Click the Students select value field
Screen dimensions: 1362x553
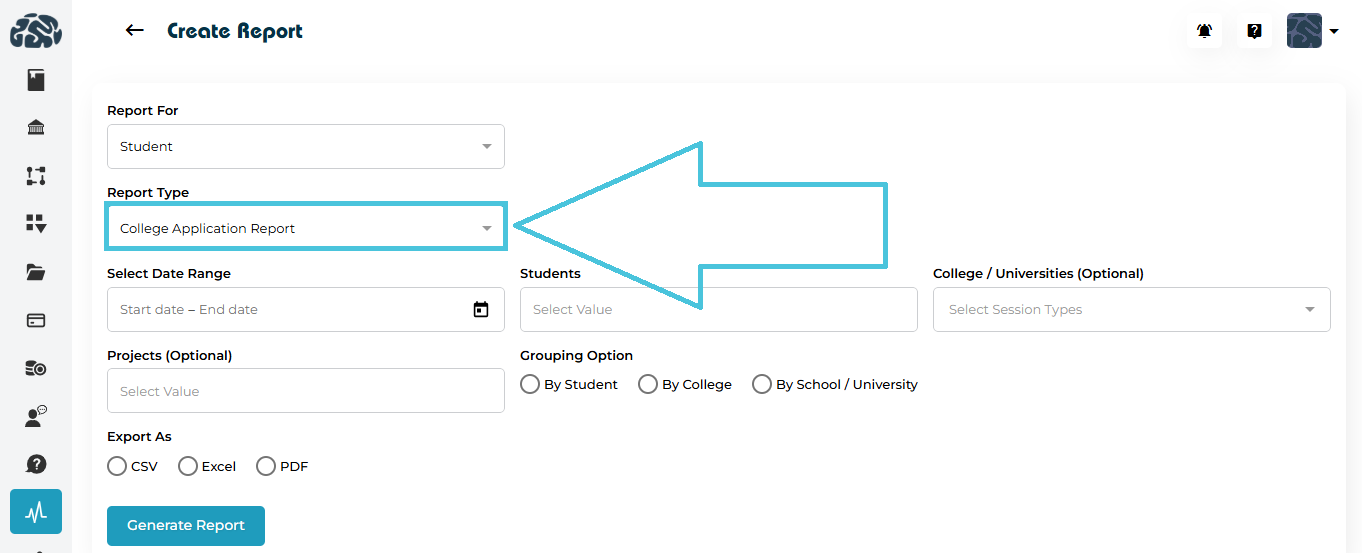point(718,310)
